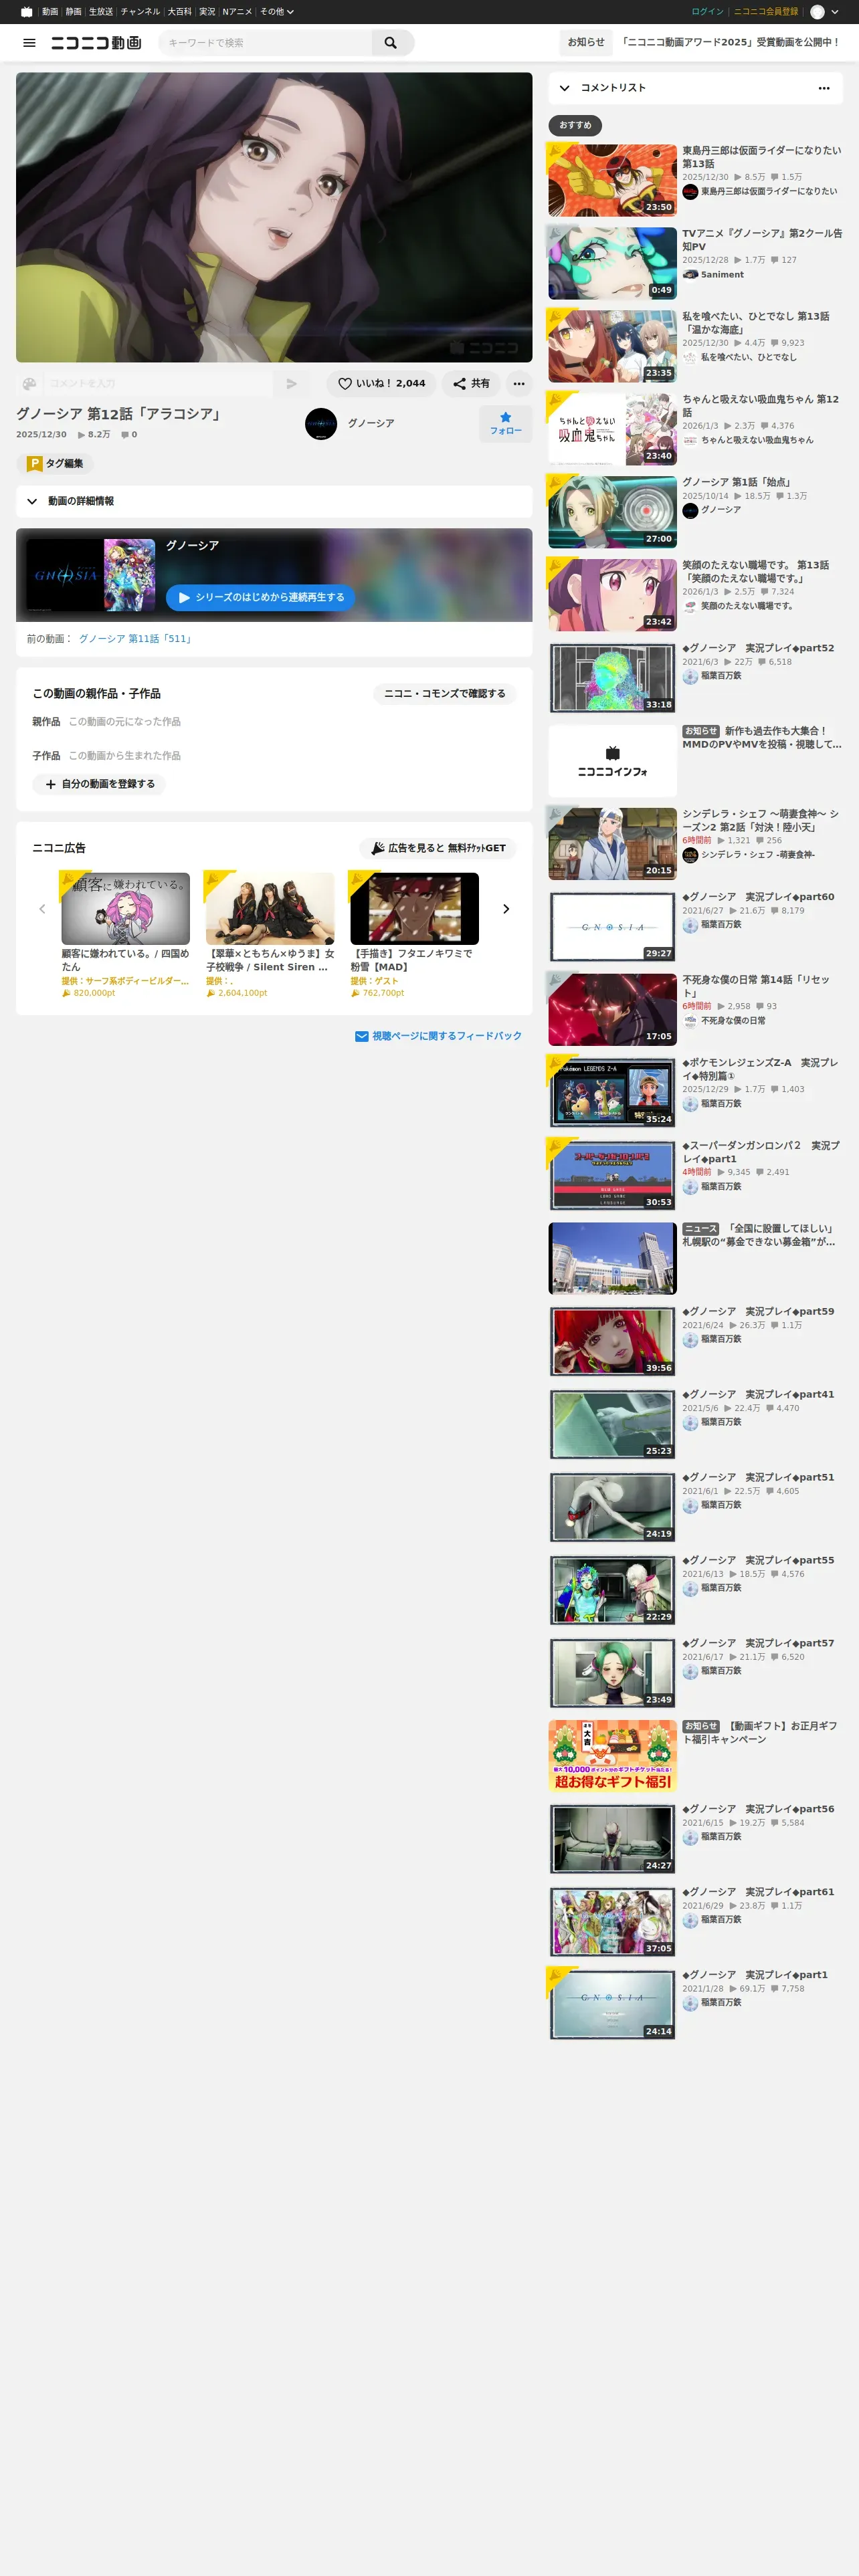The image size is (859, 2576).
Task: Expand 動画の詳細情報 section
Action: [274, 501]
